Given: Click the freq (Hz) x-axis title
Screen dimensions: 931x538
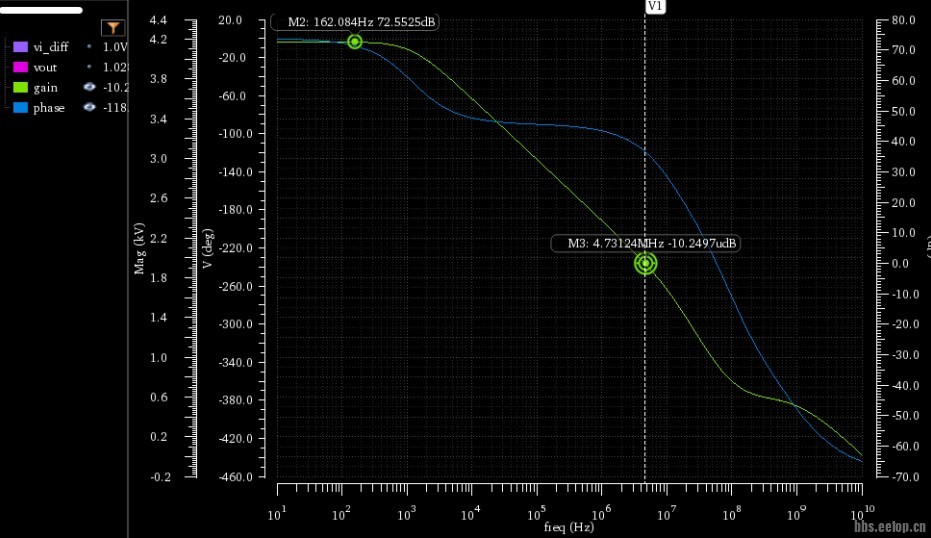Looking at the screenshot, I should tap(569, 527).
